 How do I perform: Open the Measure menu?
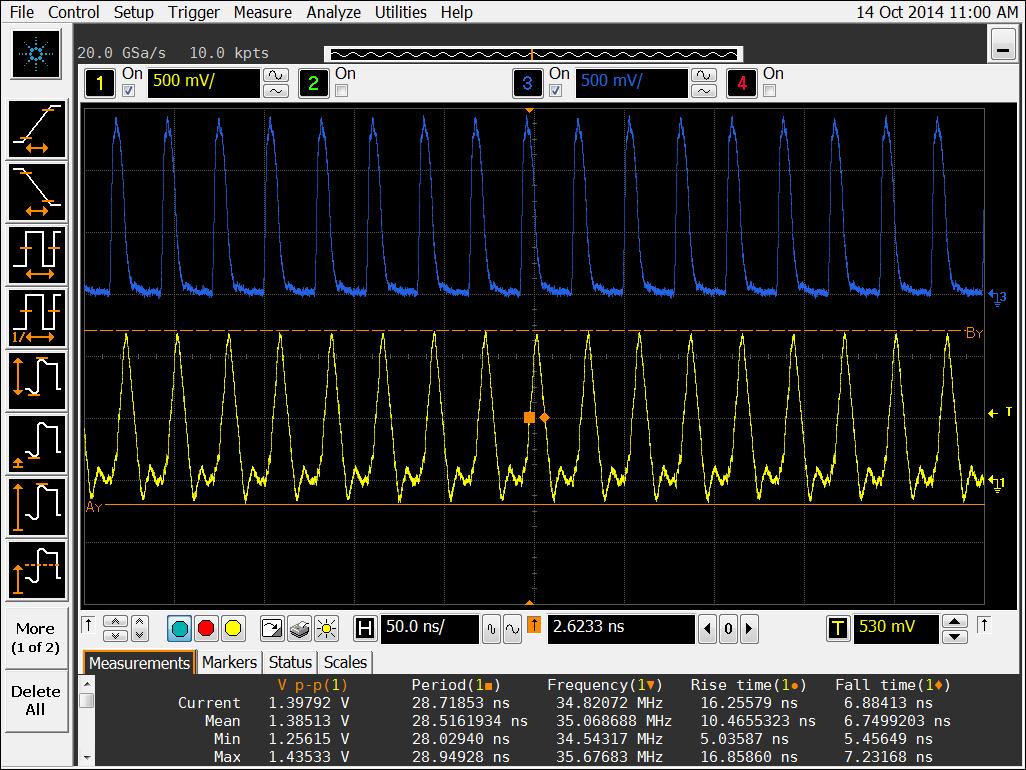(x=262, y=12)
